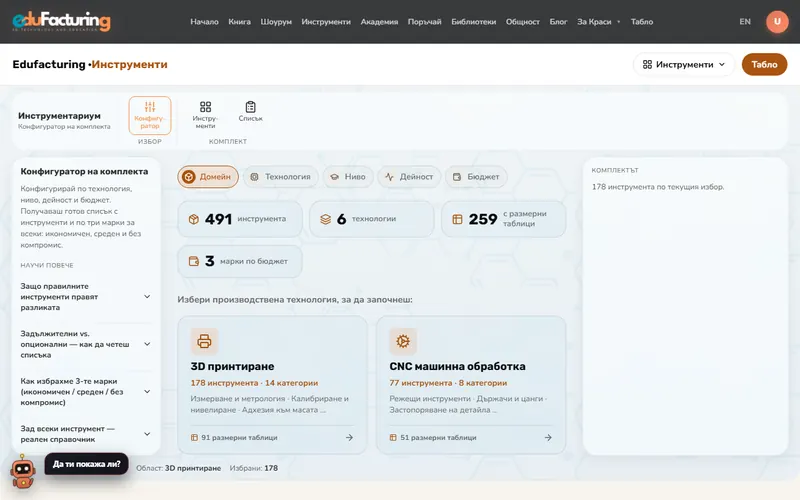This screenshot has height=500, width=800.
Task: Open Библиотеки in navigation
Action: (x=473, y=21)
